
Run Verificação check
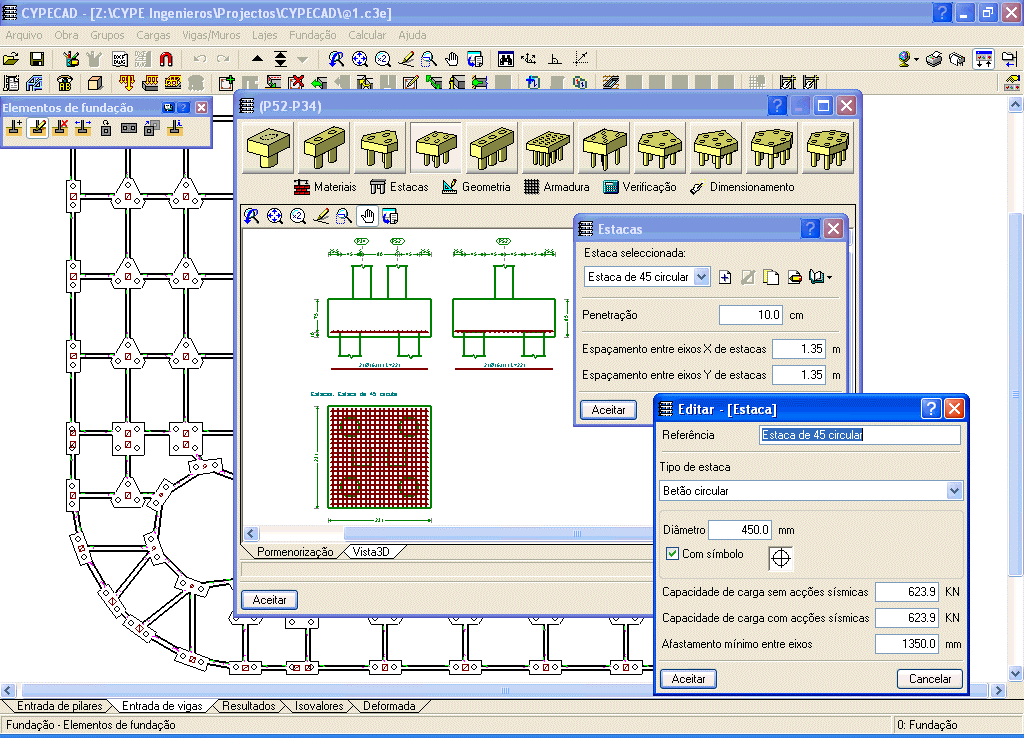click(x=639, y=187)
